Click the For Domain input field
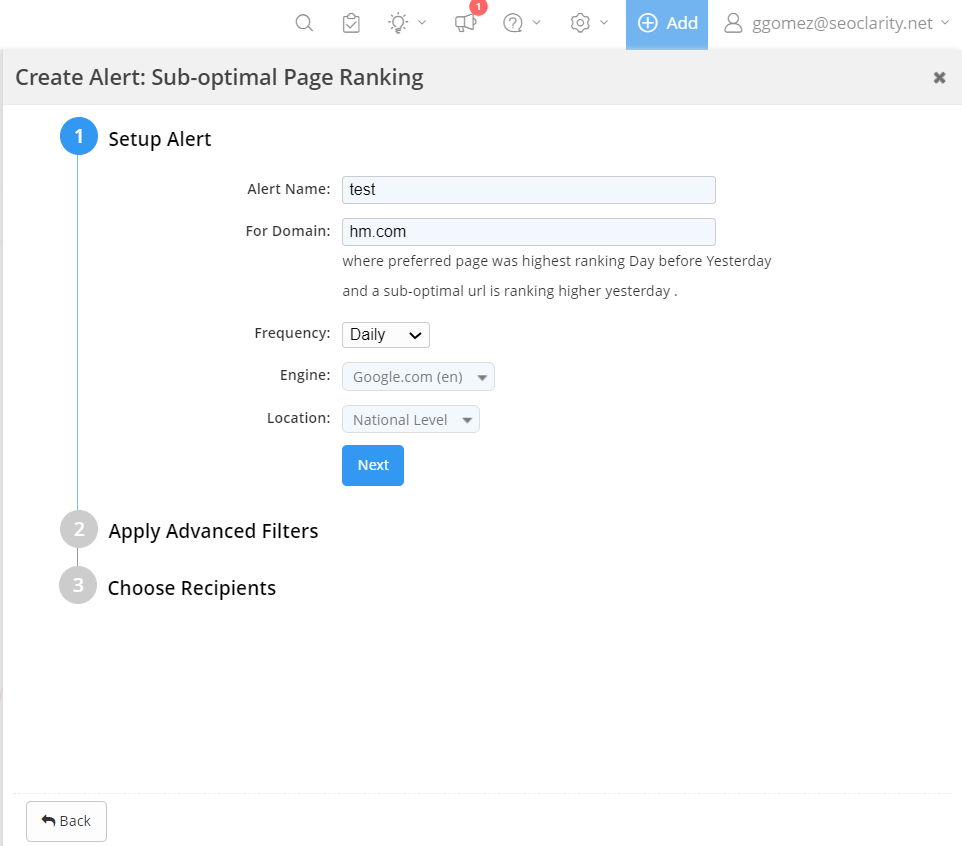962x846 pixels. tap(528, 232)
